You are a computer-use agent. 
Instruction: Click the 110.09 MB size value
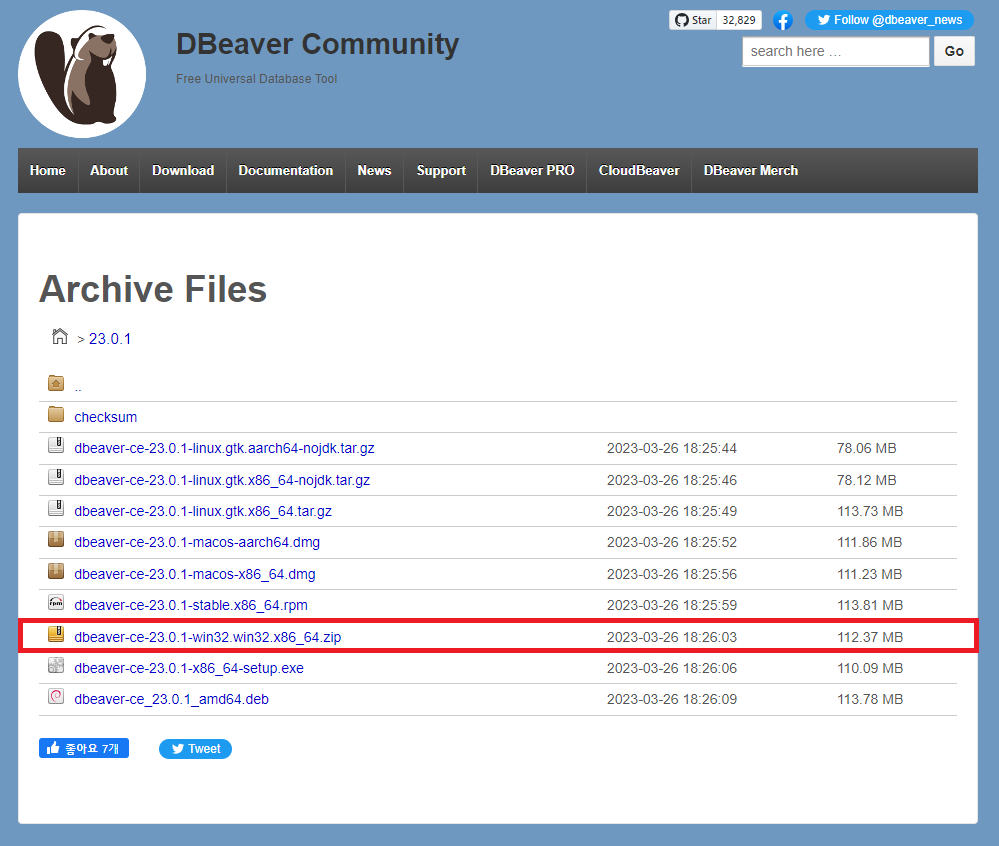point(870,668)
